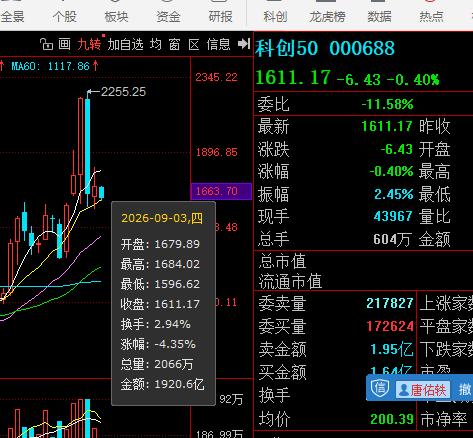Click the 2345.22 axis price label
The width and height of the screenshot is (473, 438).
pyautogui.click(x=217, y=77)
